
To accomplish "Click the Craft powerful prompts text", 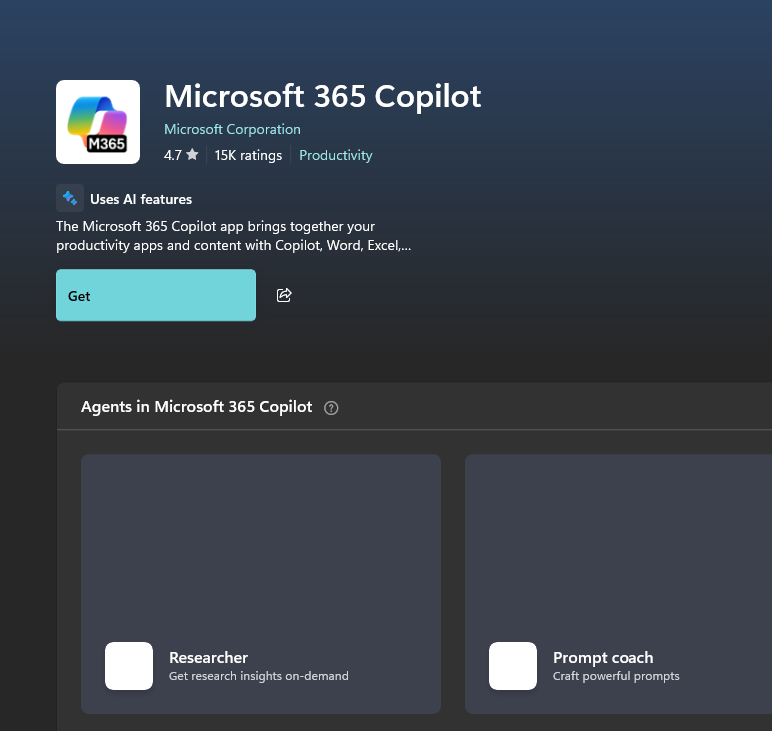I will (x=616, y=676).
